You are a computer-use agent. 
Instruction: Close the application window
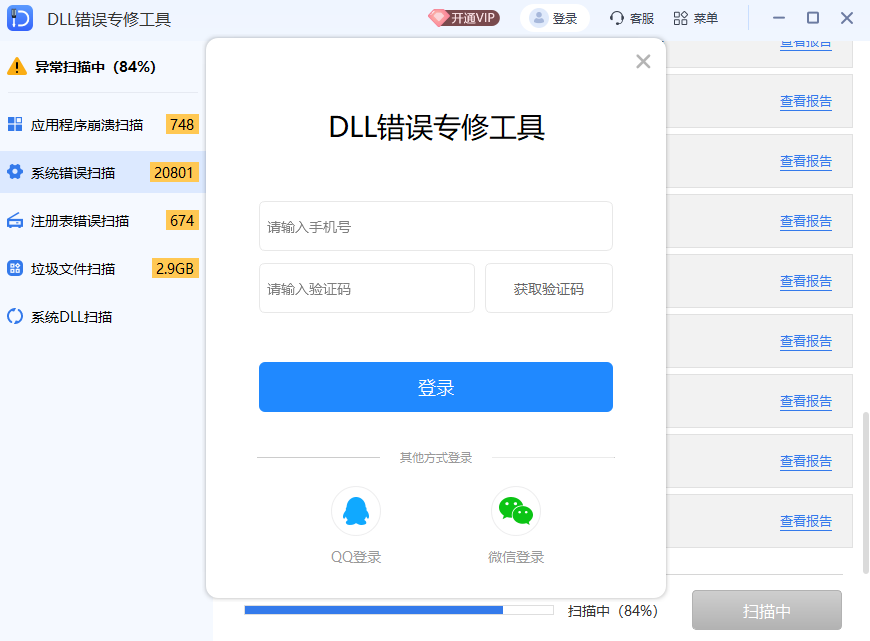coord(847,18)
